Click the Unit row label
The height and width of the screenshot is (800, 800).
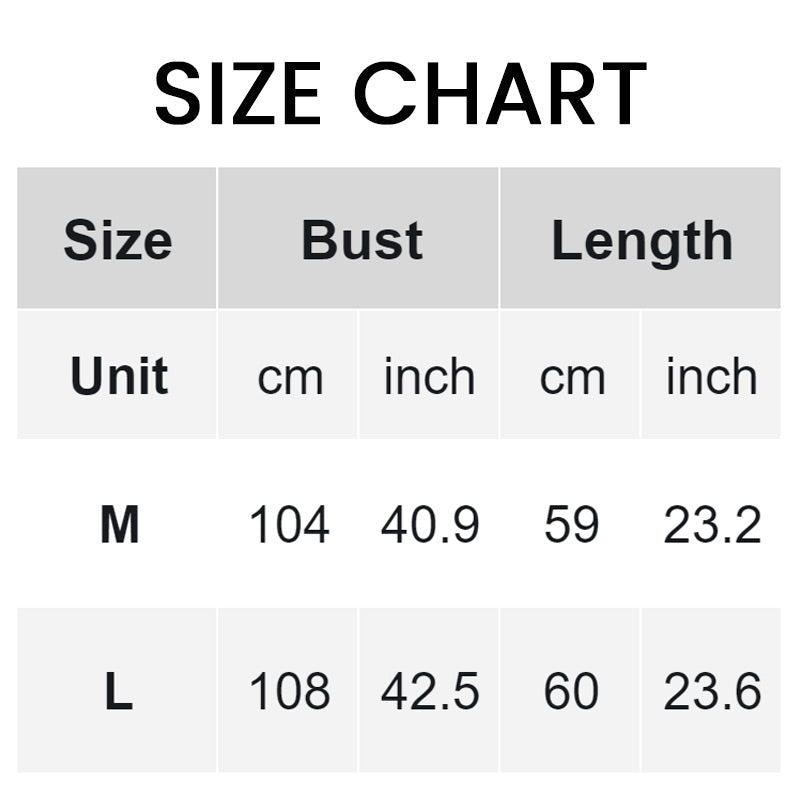(x=119, y=377)
